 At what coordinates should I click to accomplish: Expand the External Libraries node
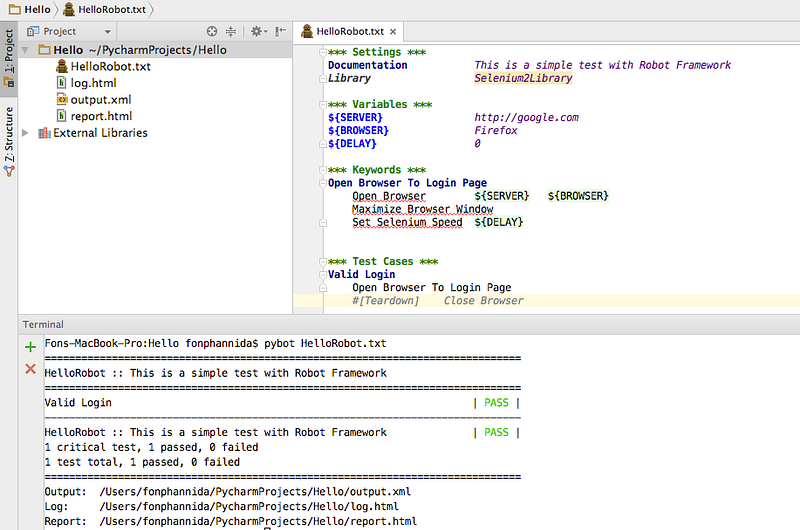pyautogui.click(x=25, y=133)
